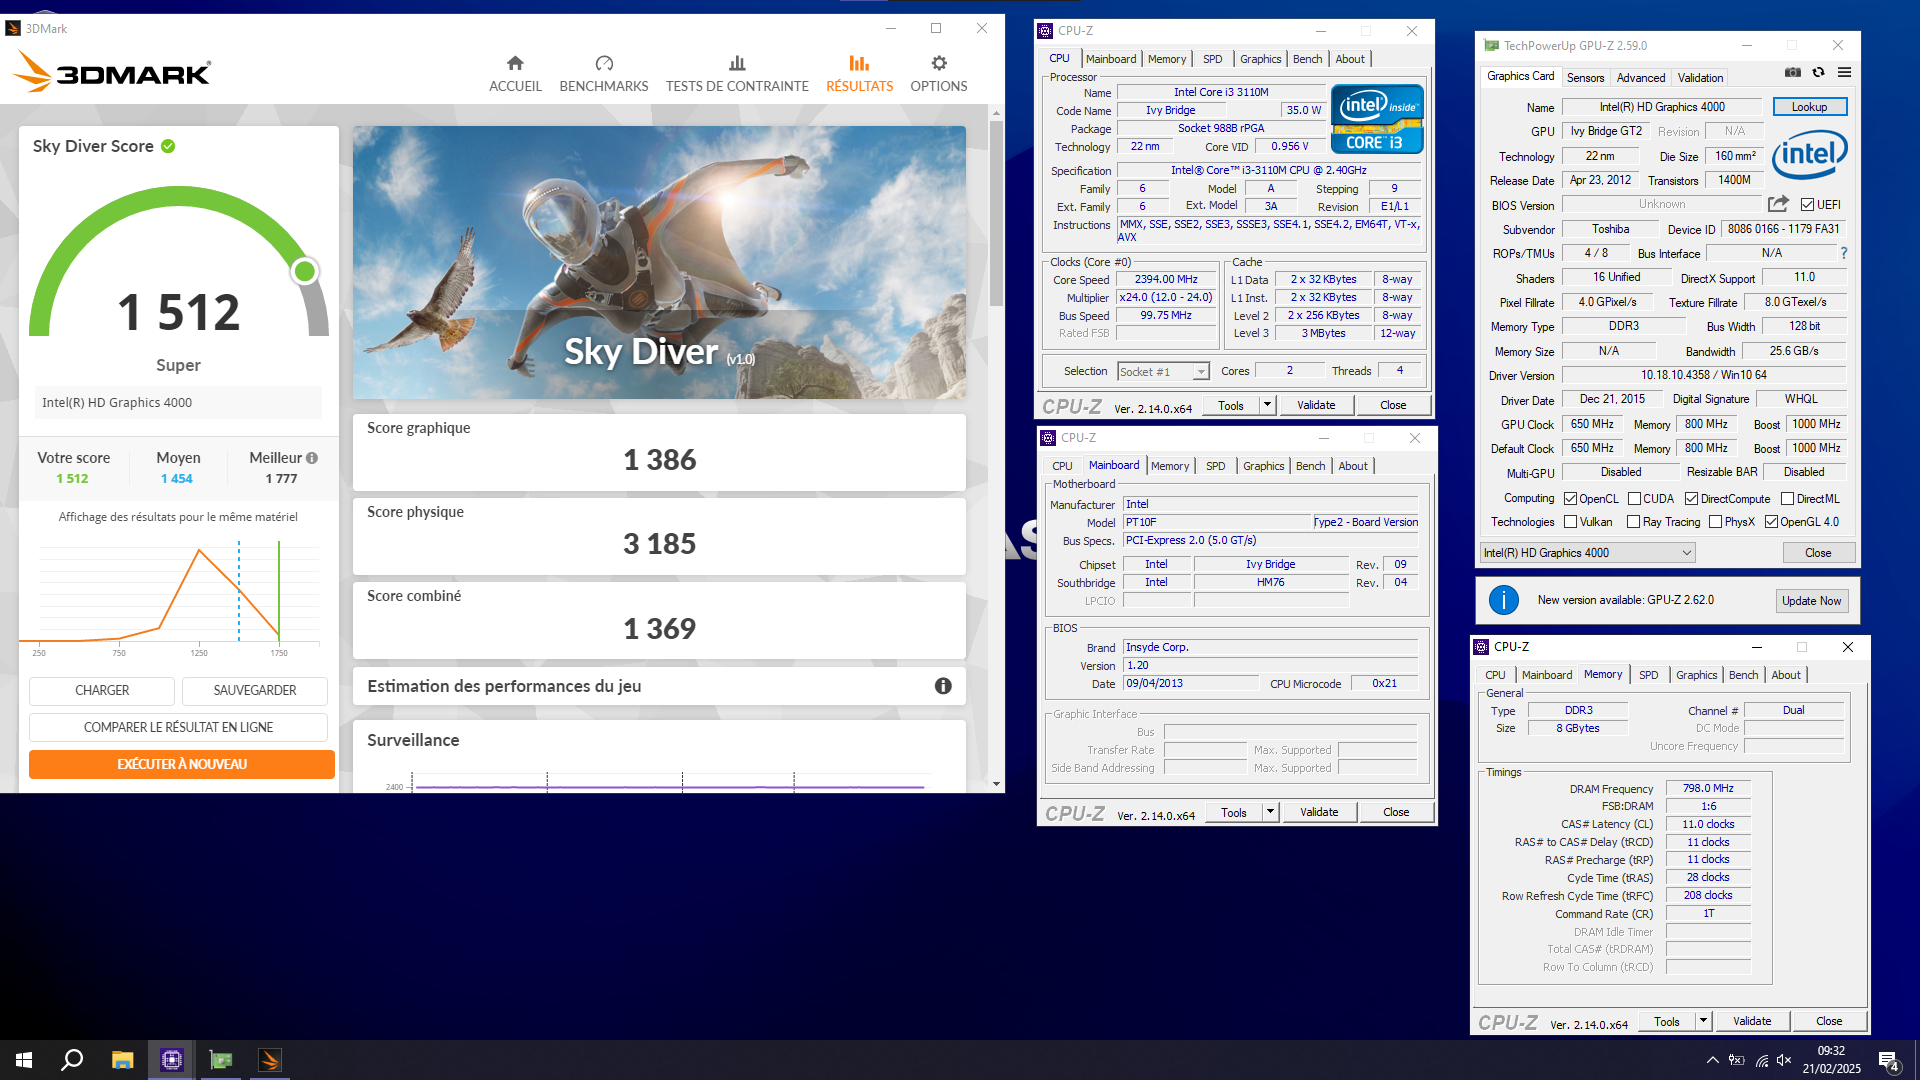
Task: Click the GPU-Z screenshot camera icon
Action: click(1793, 72)
